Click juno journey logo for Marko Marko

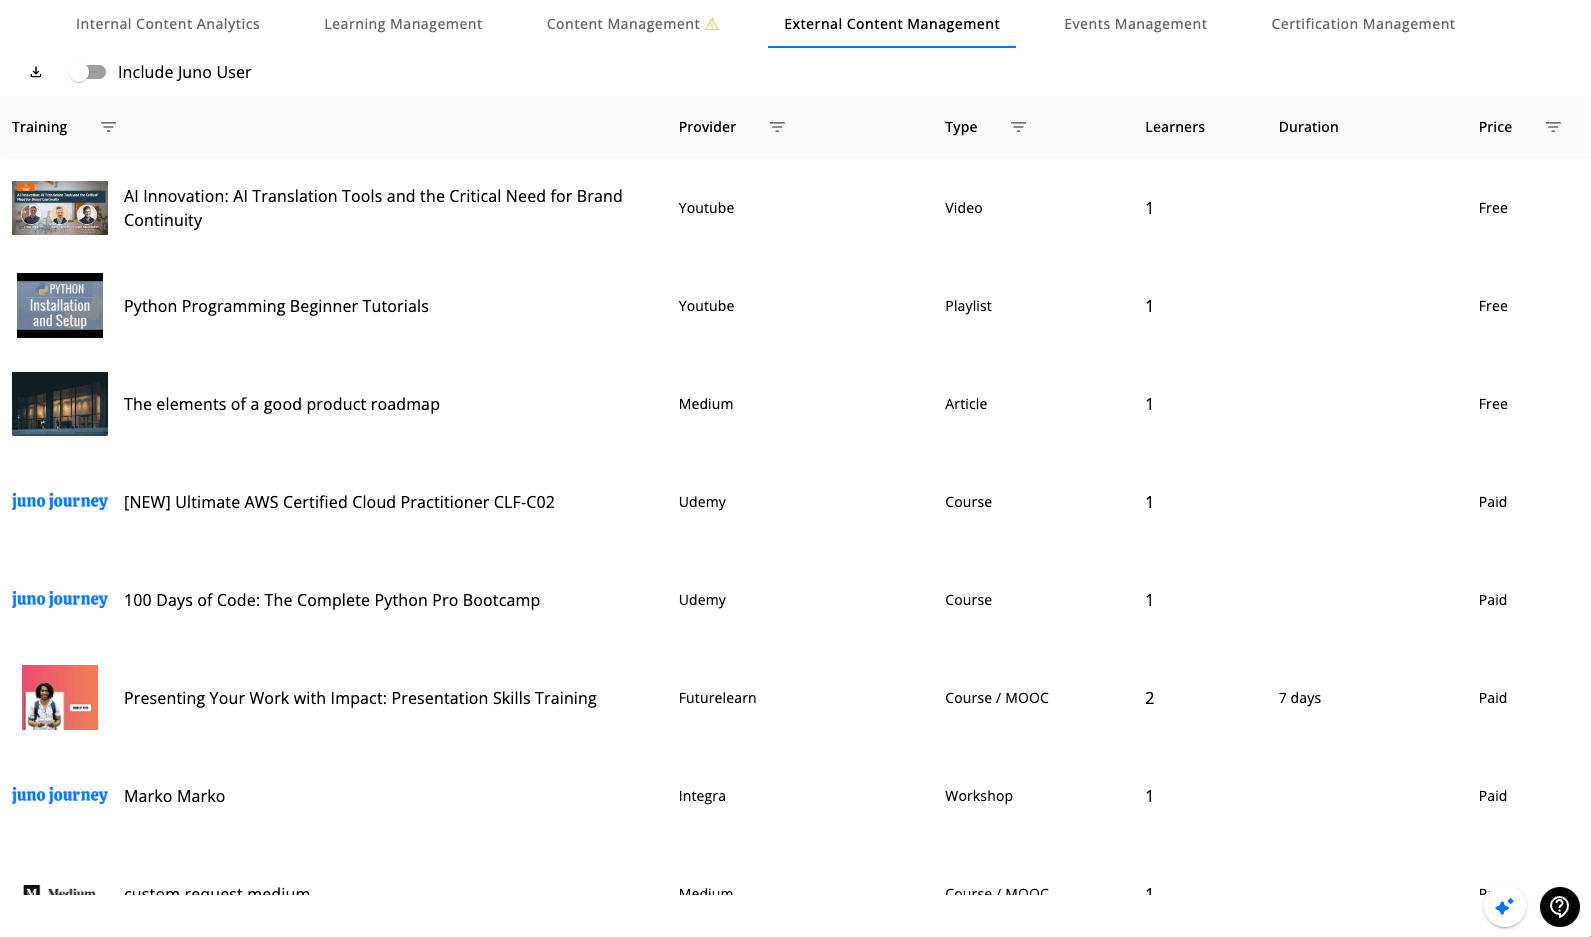(60, 795)
